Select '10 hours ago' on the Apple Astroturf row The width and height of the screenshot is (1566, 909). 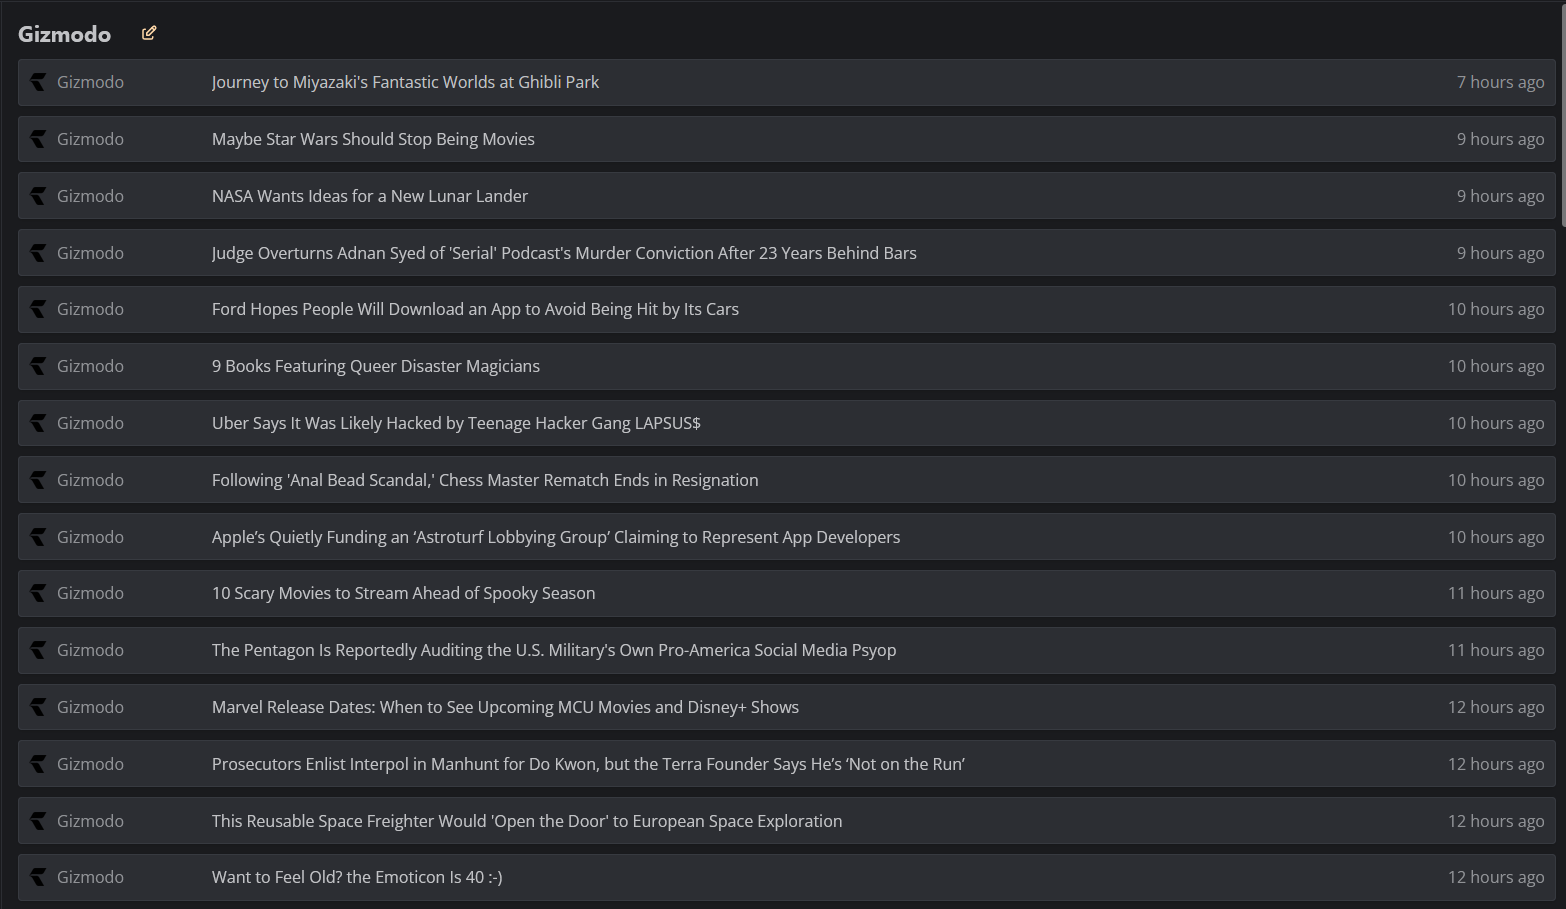(1496, 537)
